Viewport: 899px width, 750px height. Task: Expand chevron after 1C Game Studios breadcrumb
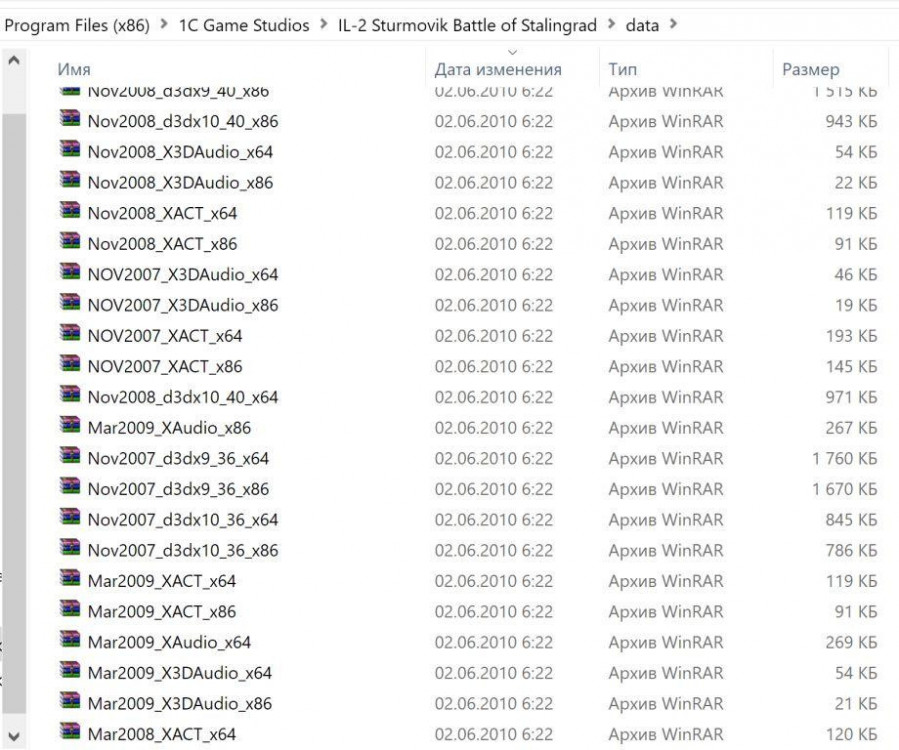point(324,25)
